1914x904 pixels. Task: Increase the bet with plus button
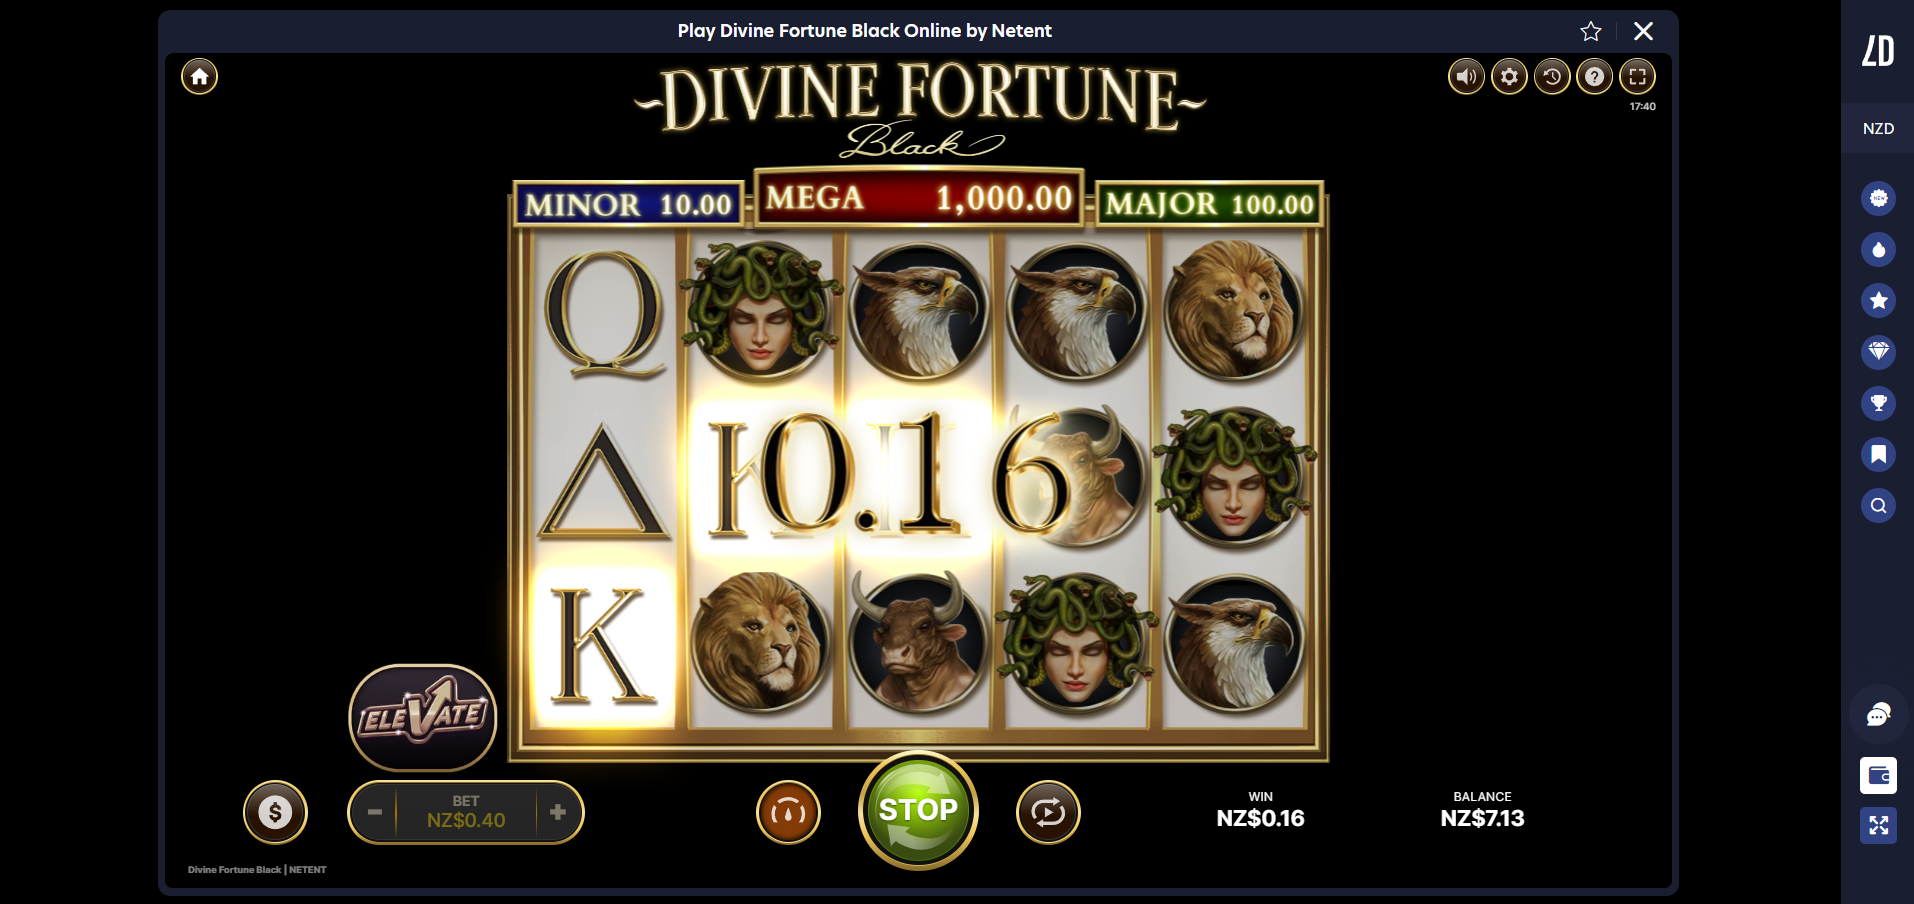point(558,812)
